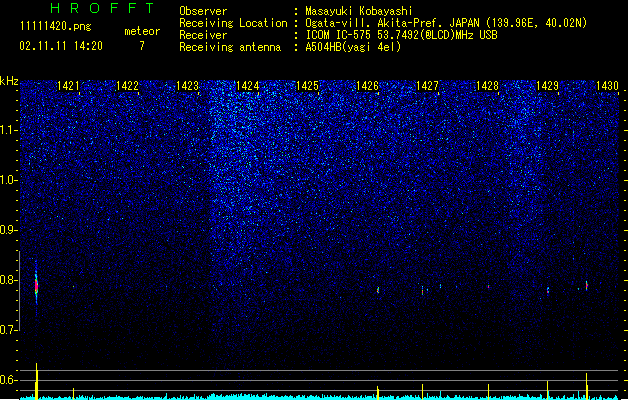Image resolution: width=629 pixels, height=400 pixels.
Task: Click the A504HB(yagi 4el) antenna text
Action: tap(353, 47)
